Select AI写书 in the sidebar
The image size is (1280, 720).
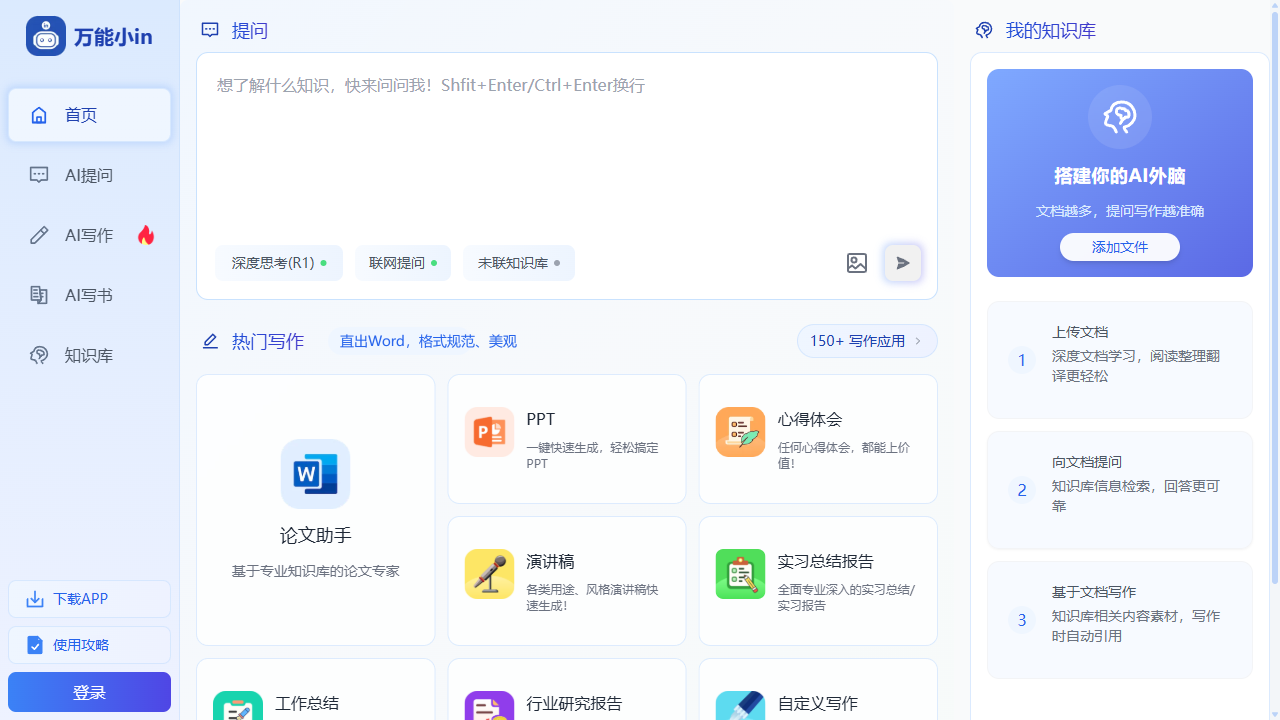[89, 295]
